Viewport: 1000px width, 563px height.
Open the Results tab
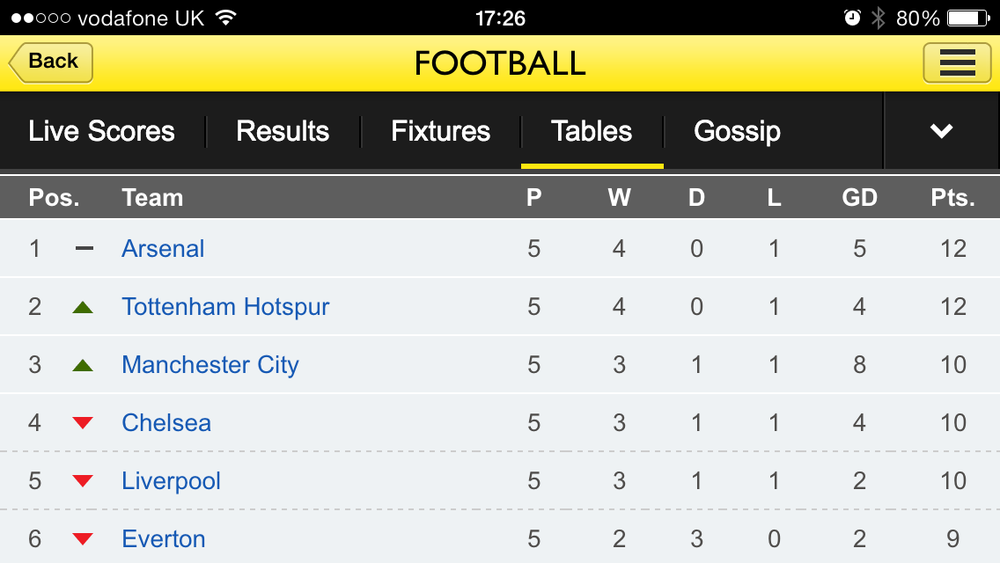pos(282,131)
